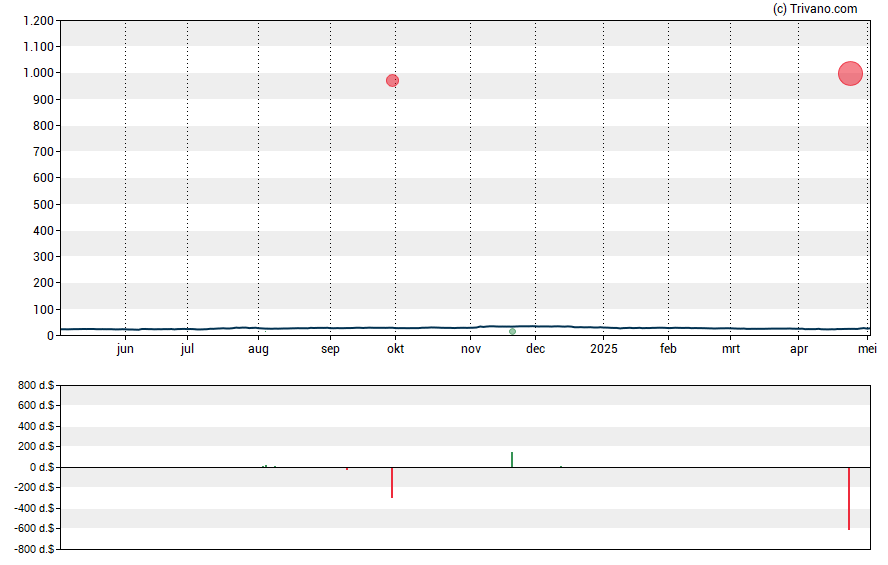This screenshot has width=888, height=565.
Task: Click the -800 d.$ label
Action: click(34, 549)
